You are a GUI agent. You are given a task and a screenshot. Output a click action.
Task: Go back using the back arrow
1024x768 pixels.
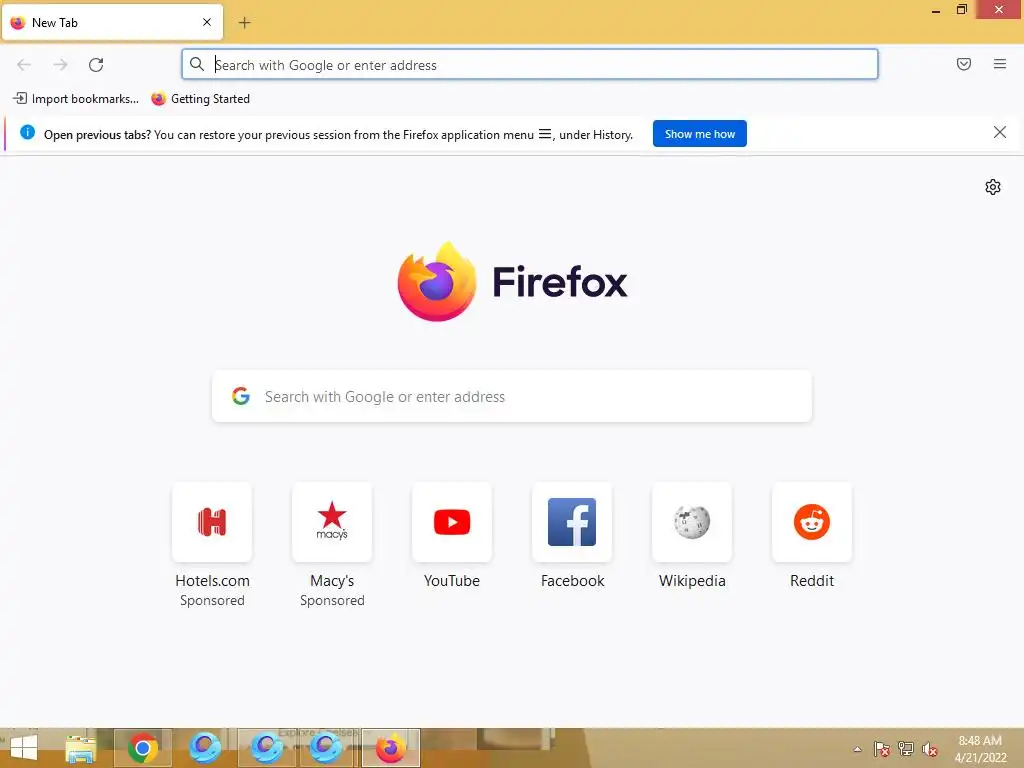click(24, 65)
